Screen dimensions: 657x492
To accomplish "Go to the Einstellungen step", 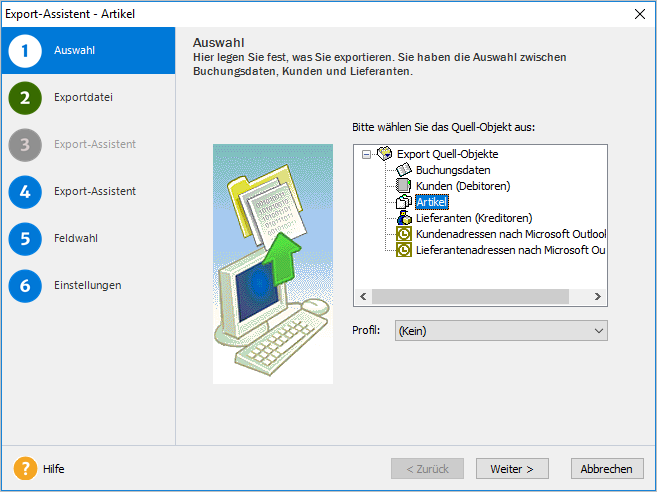I will (x=88, y=285).
